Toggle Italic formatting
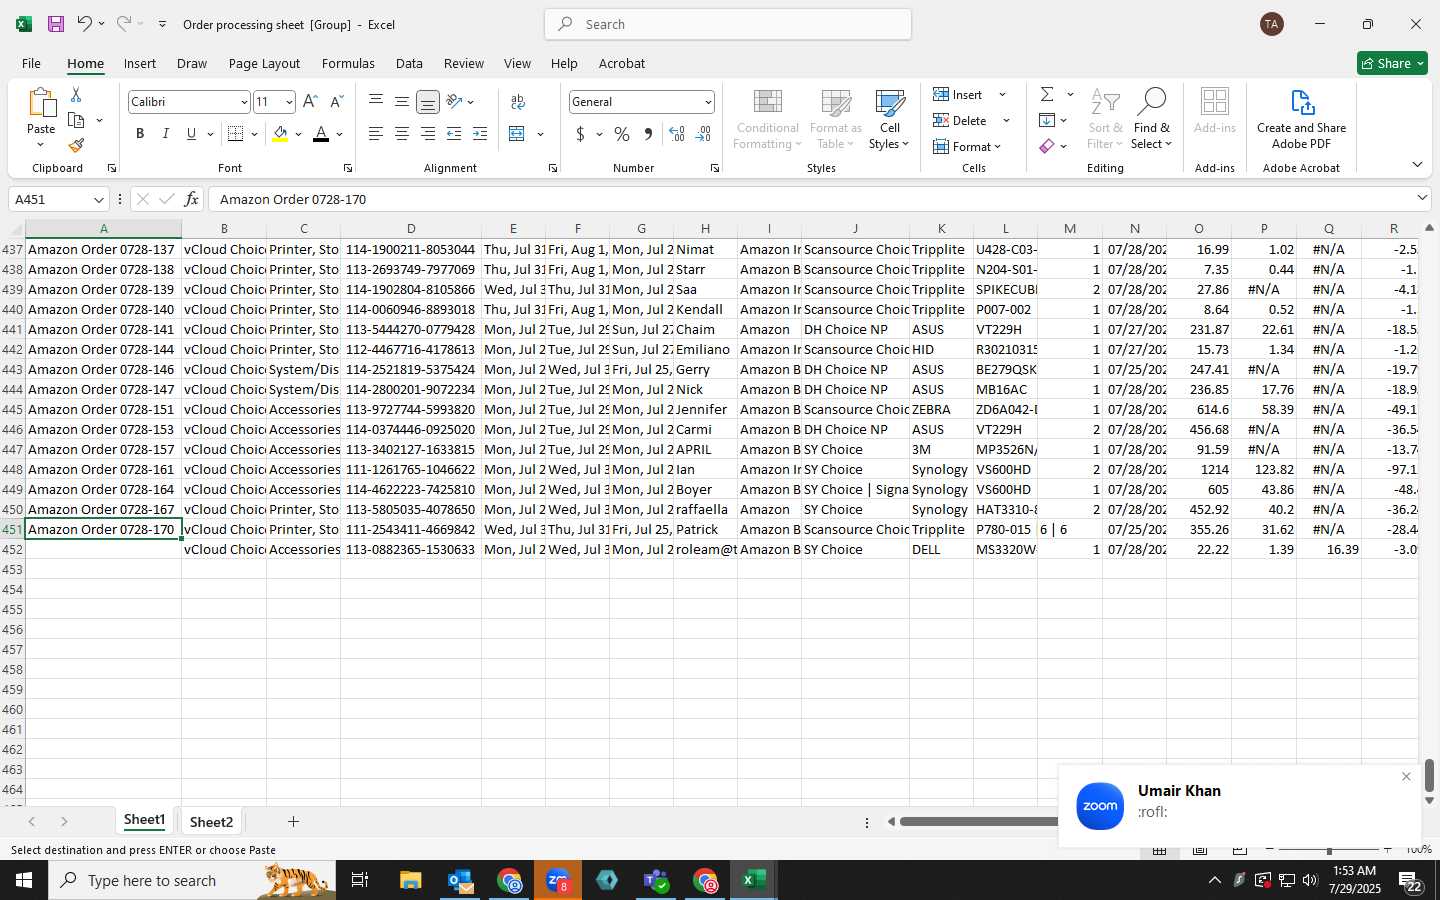 point(165,134)
